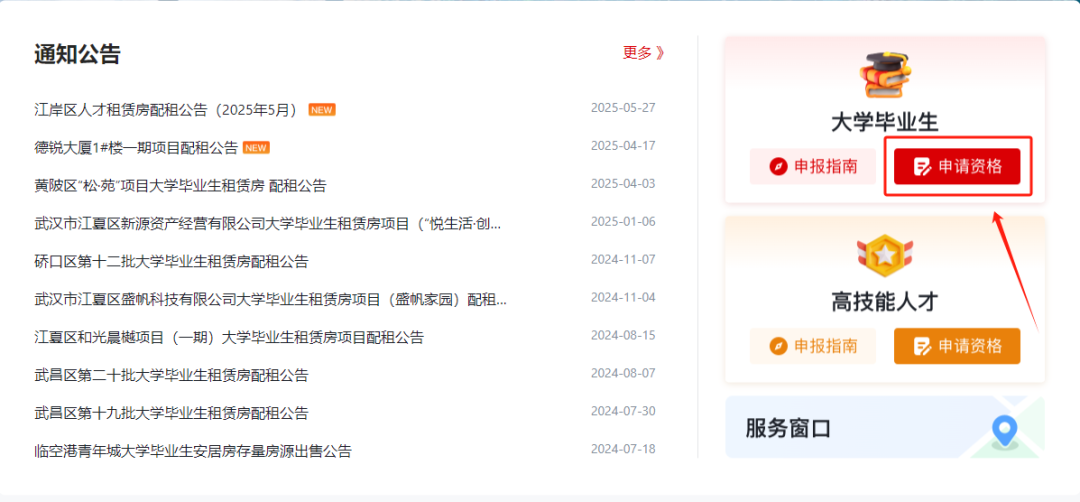Open 申报指南 for 大学毕业生

point(813,166)
